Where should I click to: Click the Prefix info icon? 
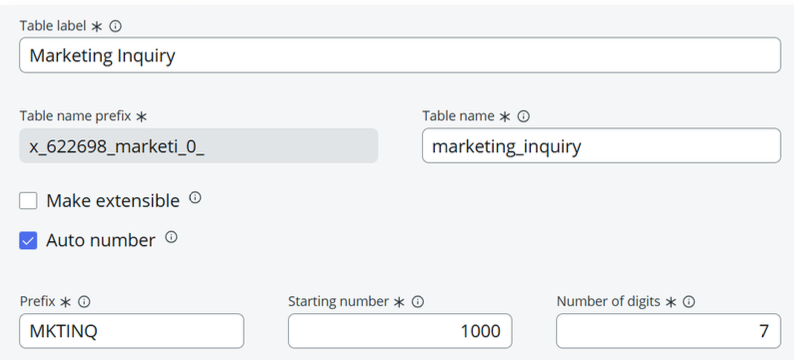point(84,302)
